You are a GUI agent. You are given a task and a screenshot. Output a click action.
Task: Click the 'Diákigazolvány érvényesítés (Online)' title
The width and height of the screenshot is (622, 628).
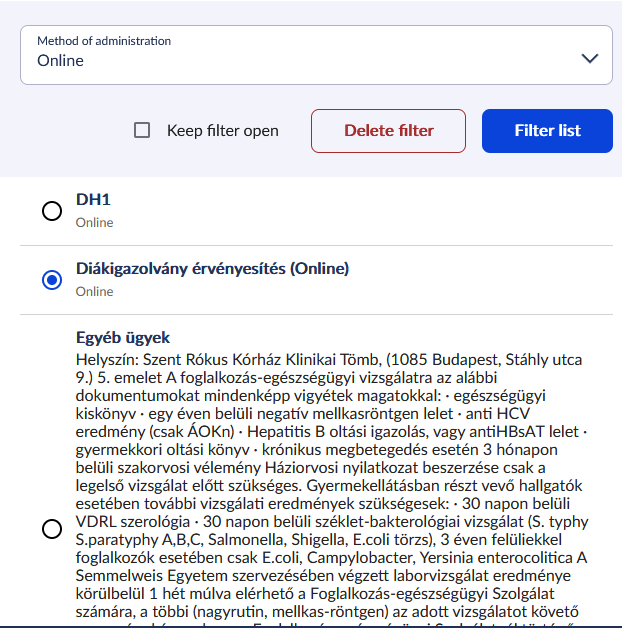(x=212, y=268)
